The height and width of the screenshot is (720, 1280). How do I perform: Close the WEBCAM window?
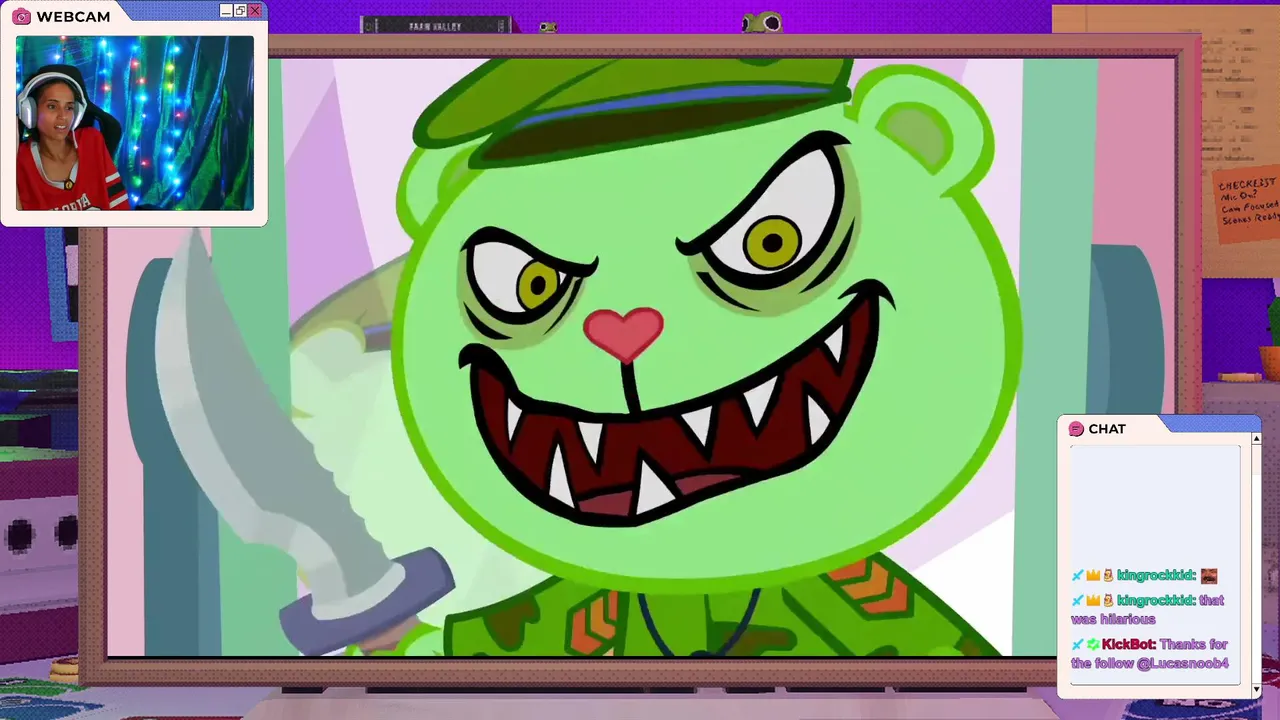coord(255,10)
